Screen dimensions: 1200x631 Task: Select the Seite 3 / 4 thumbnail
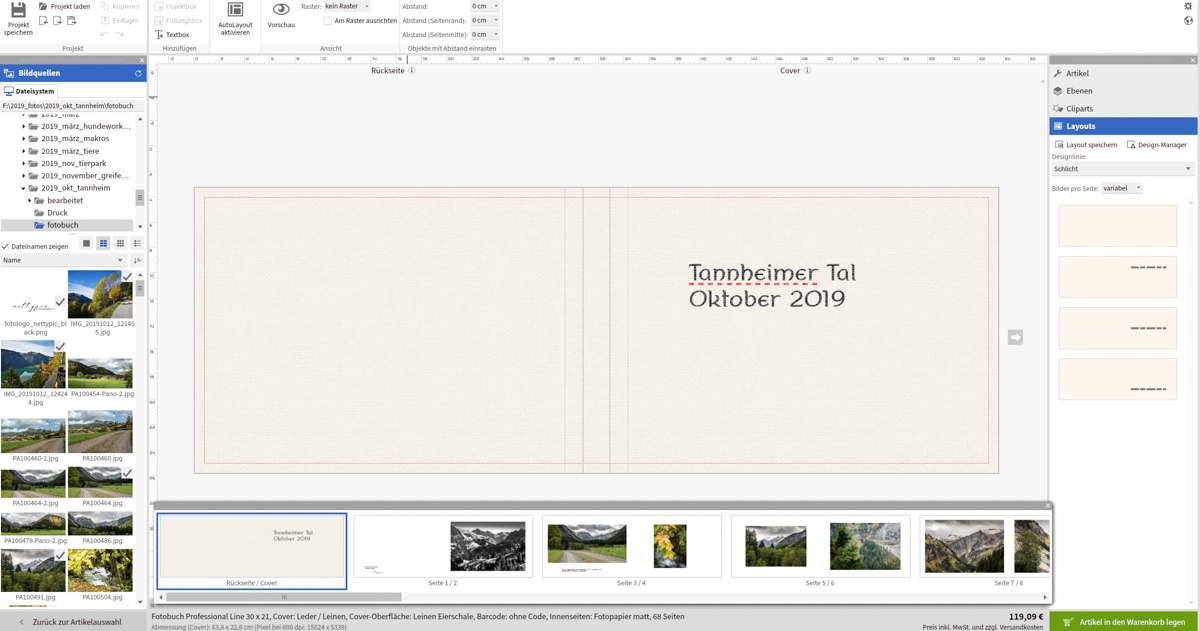tap(631, 547)
